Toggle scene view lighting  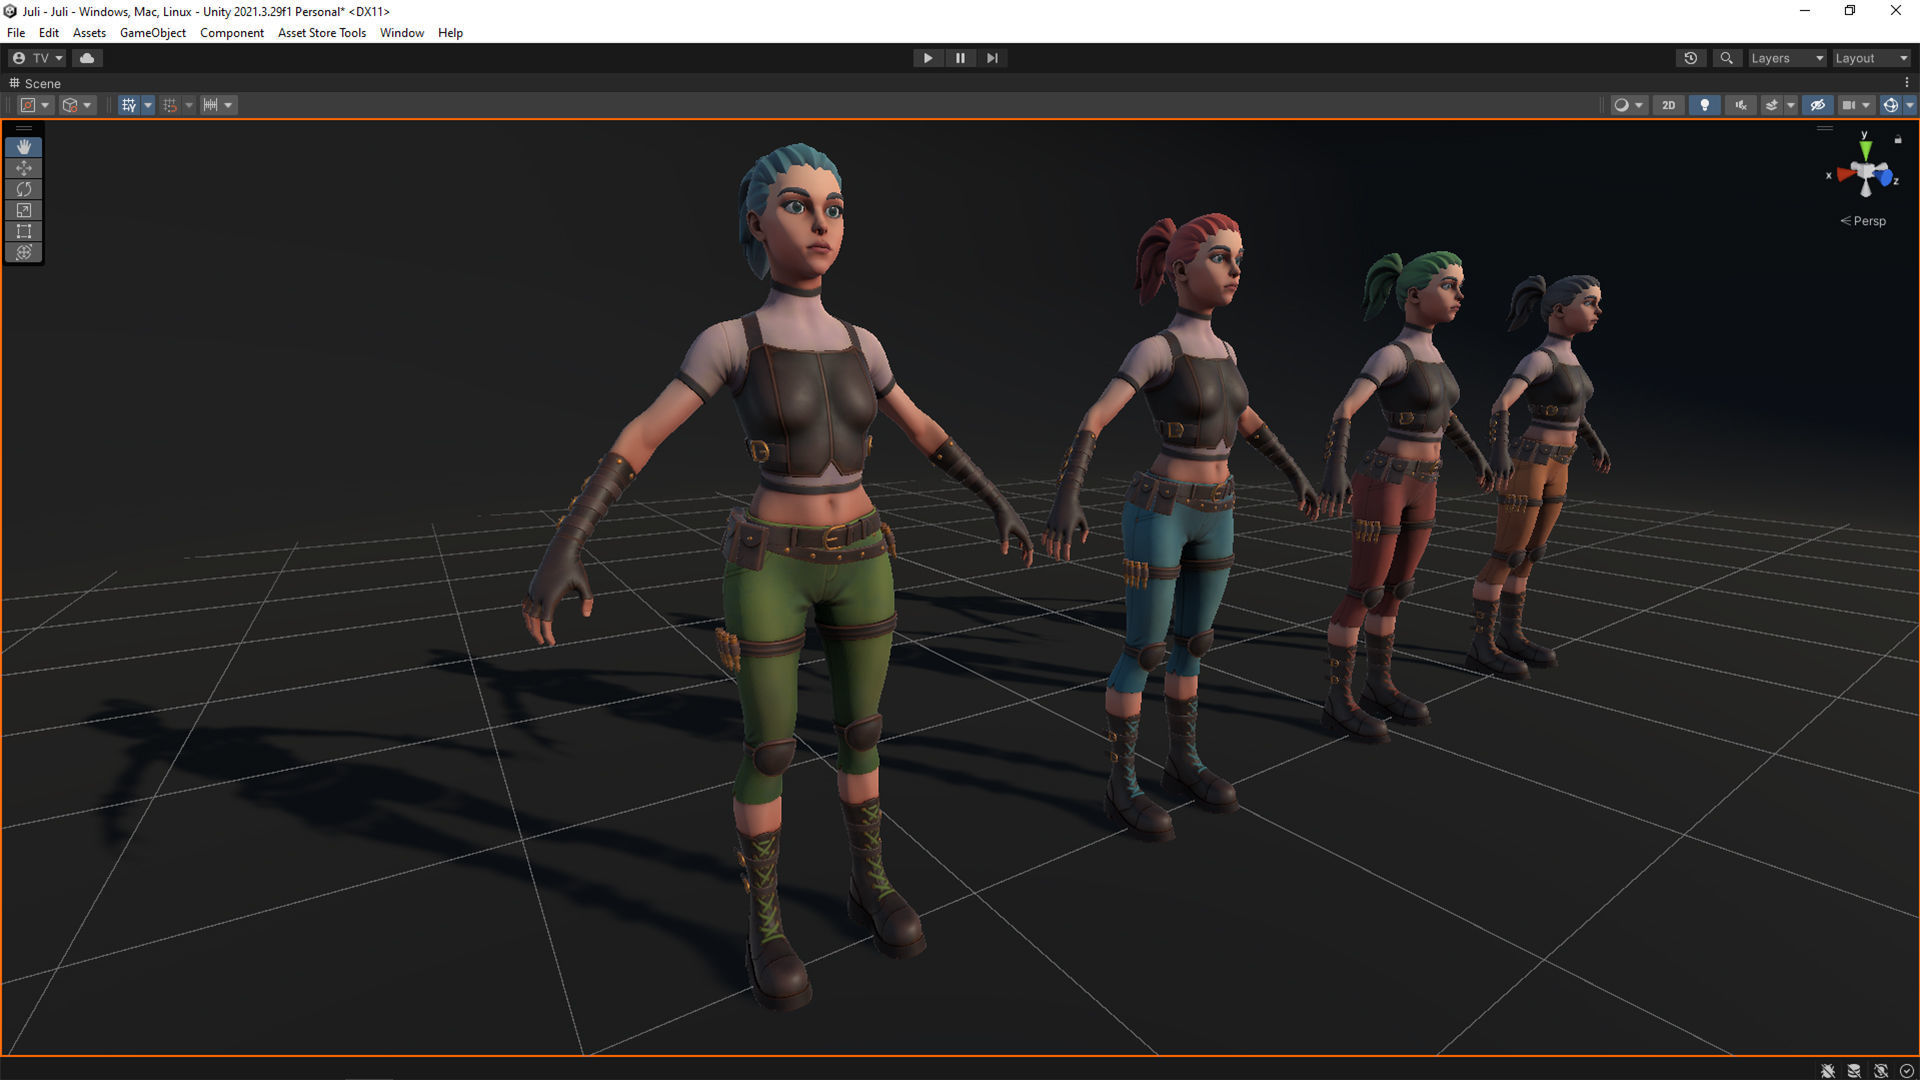click(x=1705, y=105)
